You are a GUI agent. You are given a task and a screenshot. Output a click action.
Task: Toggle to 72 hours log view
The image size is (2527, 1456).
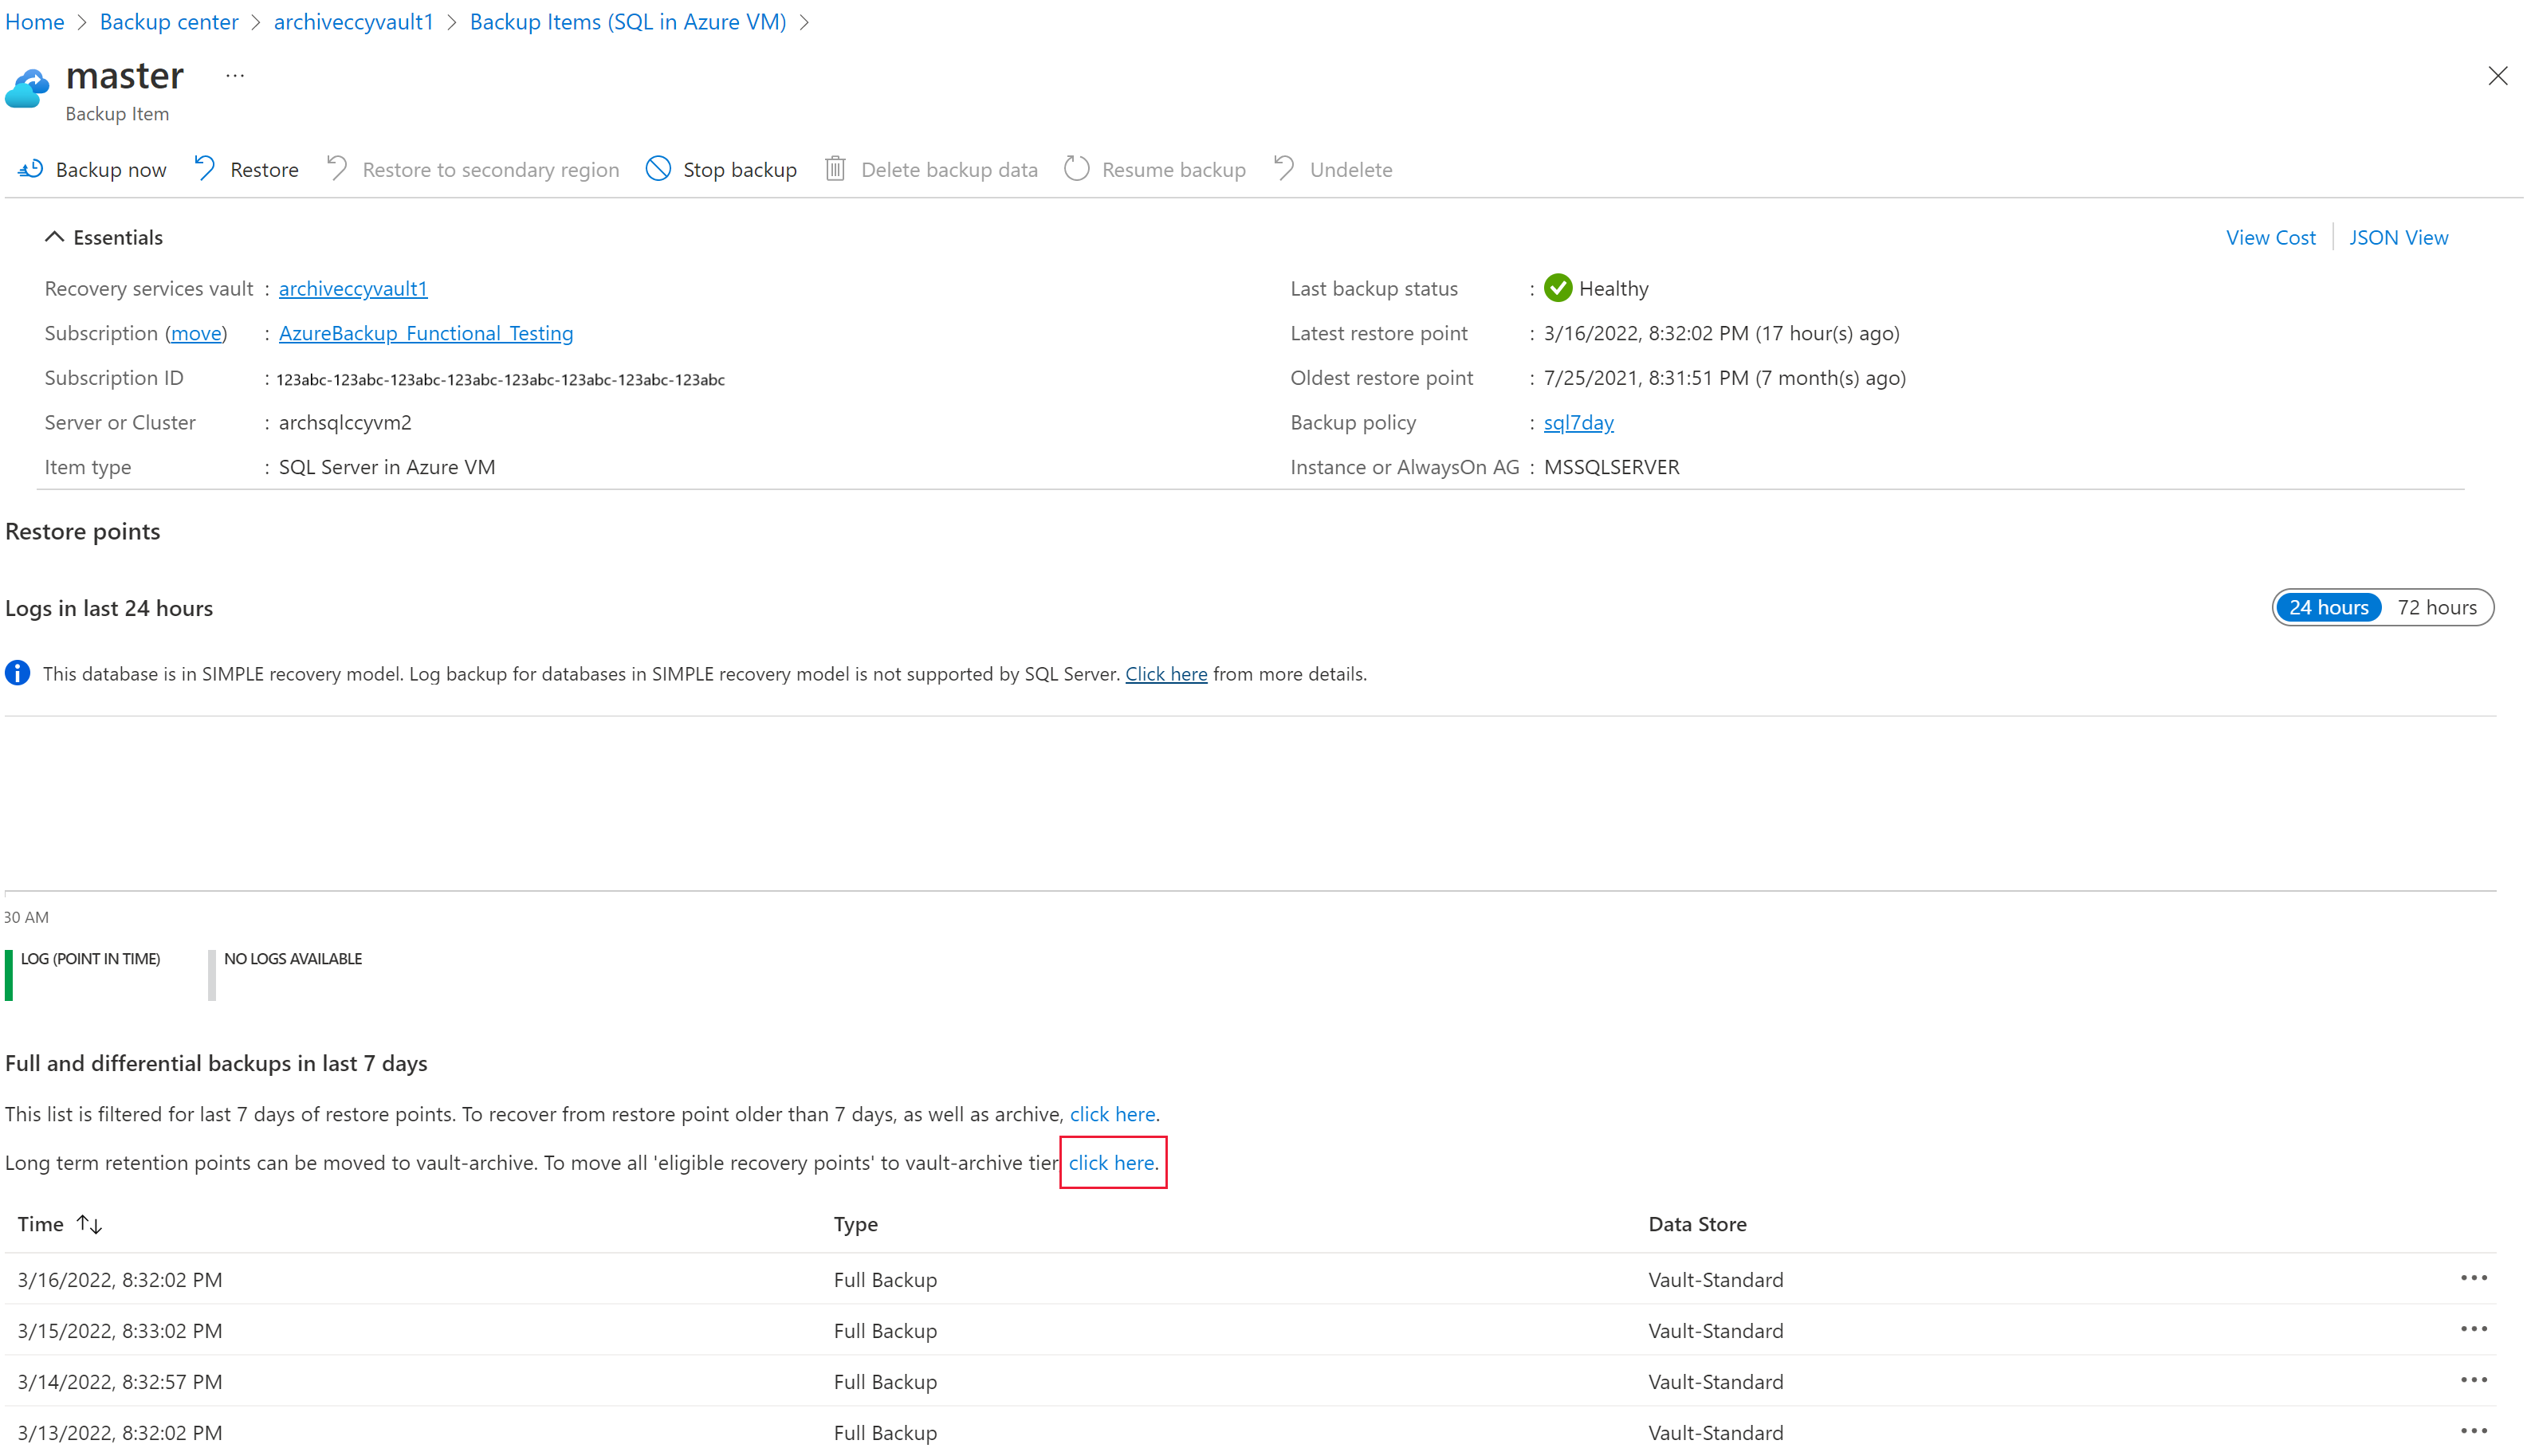2439,607
